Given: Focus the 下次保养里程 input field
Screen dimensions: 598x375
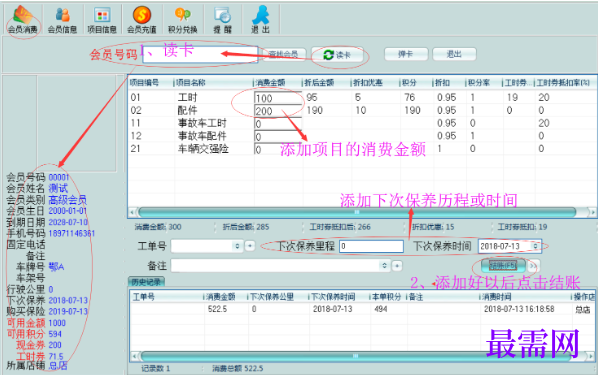Looking at the screenshot, I should pyautogui.click(x=371, y=246).
